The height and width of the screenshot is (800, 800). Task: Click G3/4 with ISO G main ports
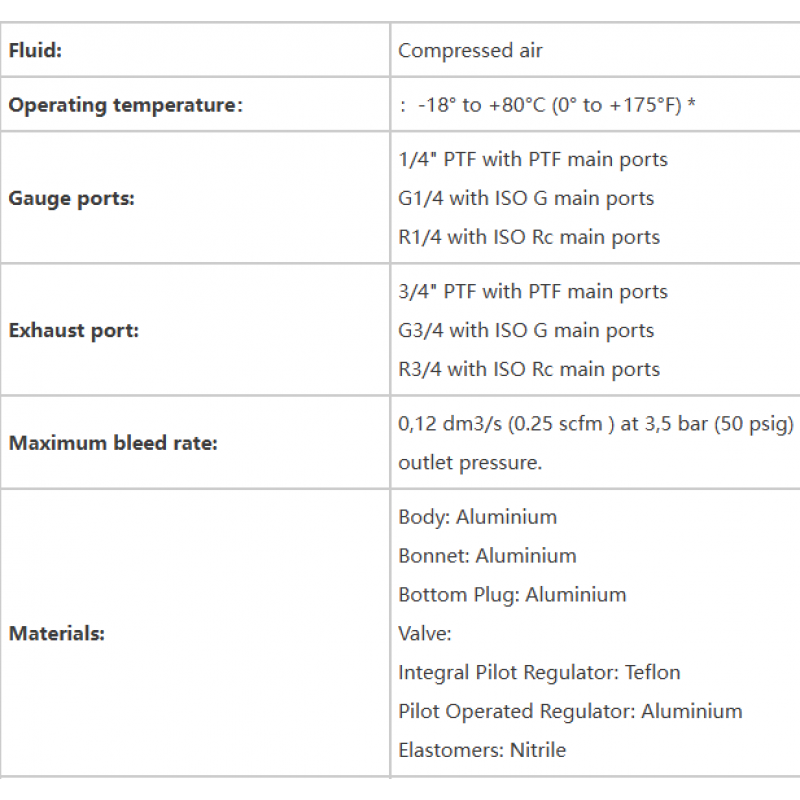[526, 331]
